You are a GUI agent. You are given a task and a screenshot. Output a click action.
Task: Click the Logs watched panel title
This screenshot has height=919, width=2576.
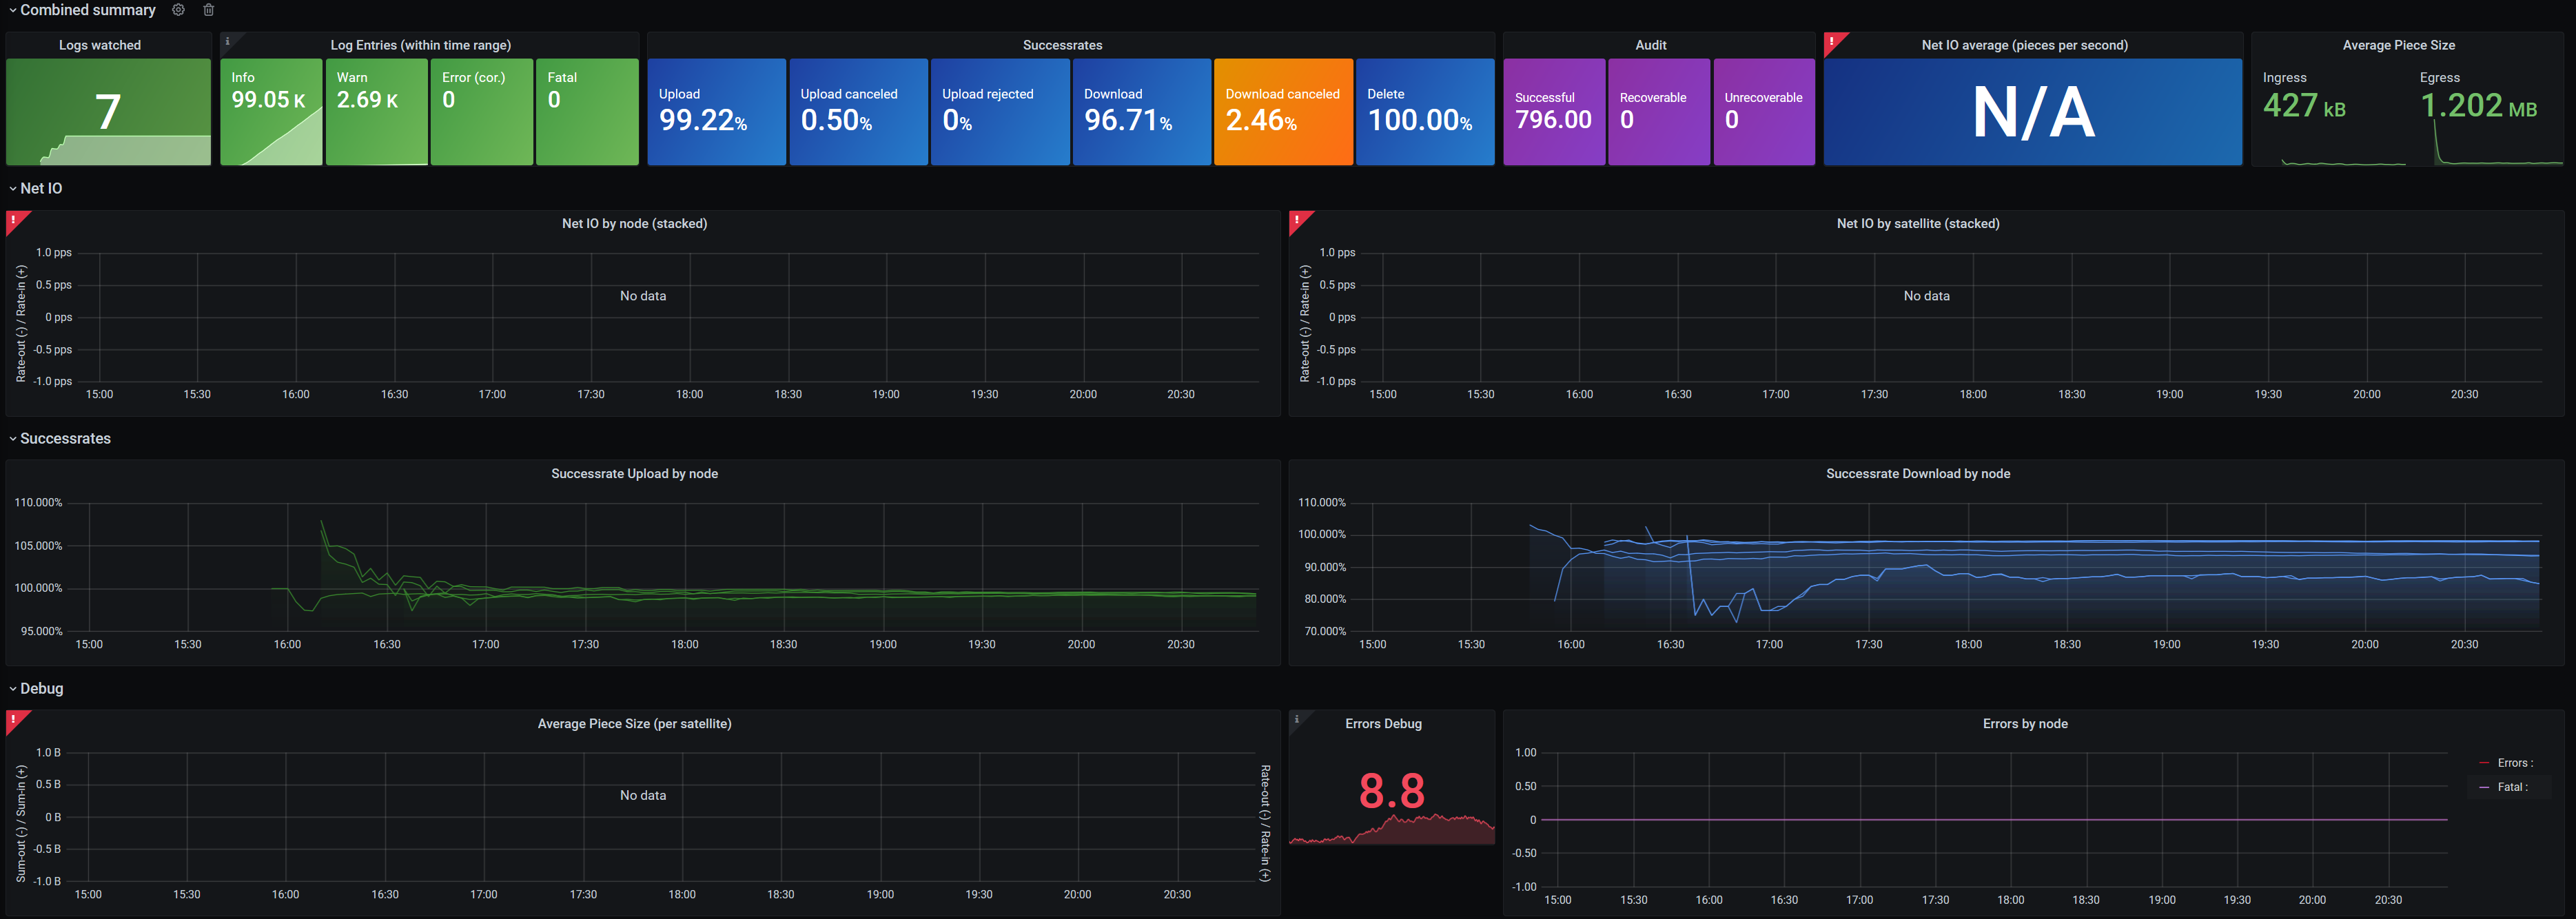coord(100,45)
